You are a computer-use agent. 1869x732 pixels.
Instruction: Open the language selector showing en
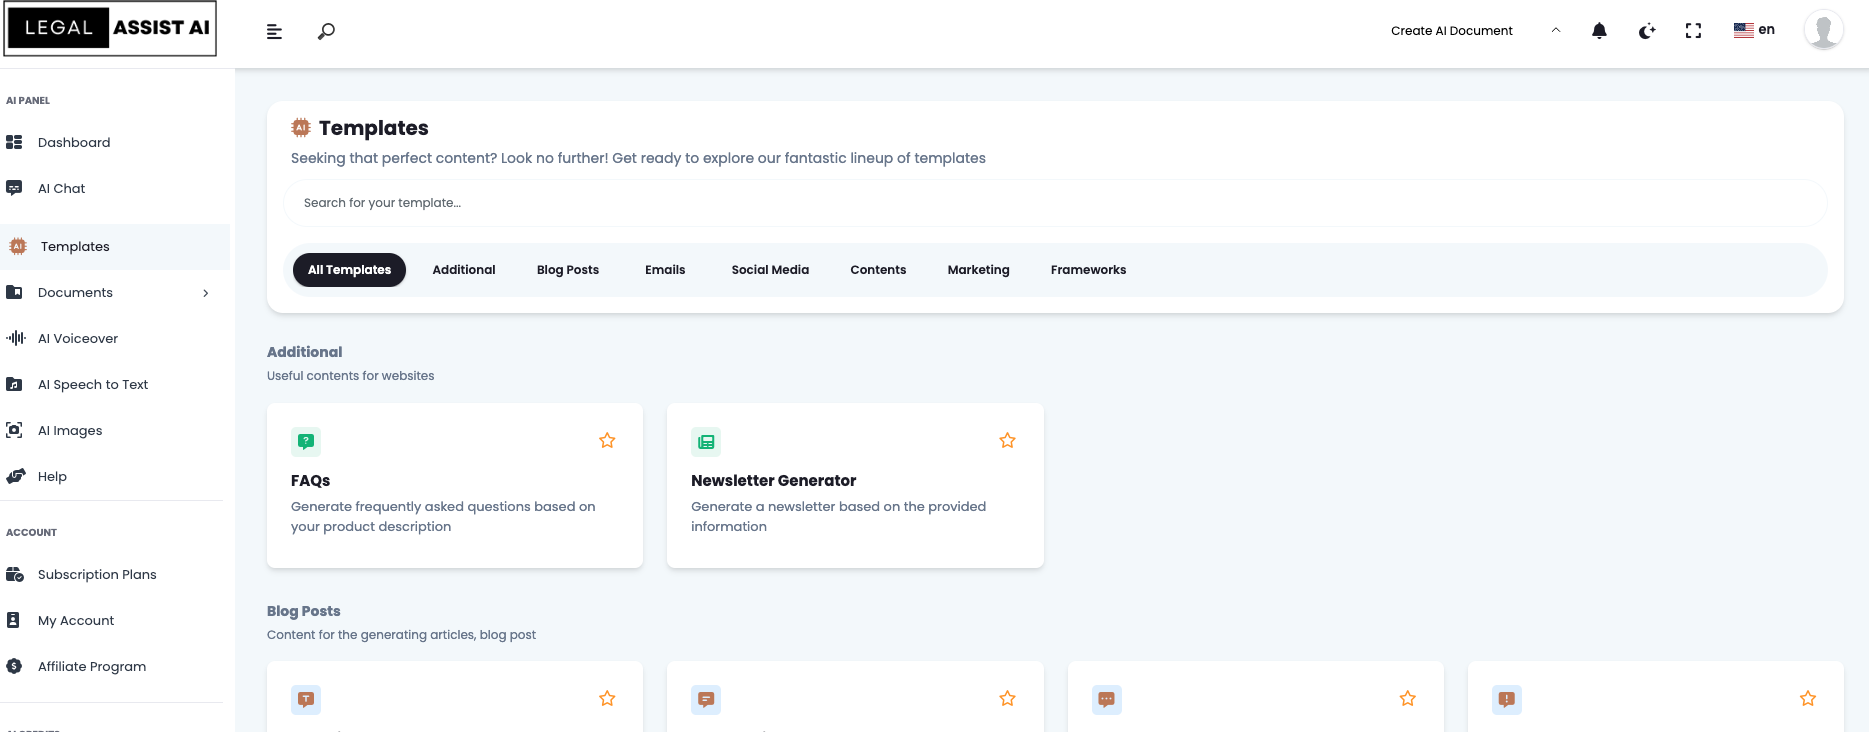click(x=1754, y=30)
